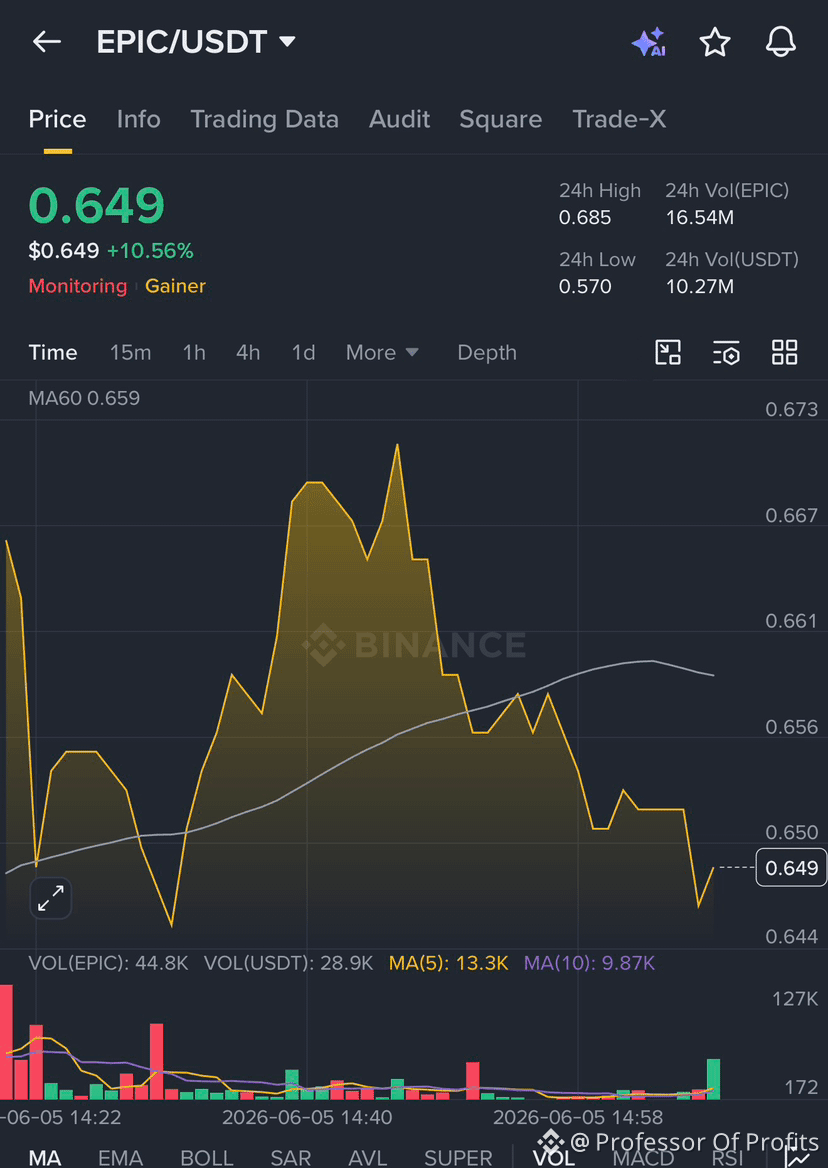Image resolution: width=828 pixels, height=1168 pixels.
Task: Open the AI sparkle assistant icon
Action: (x=649, y=42)
